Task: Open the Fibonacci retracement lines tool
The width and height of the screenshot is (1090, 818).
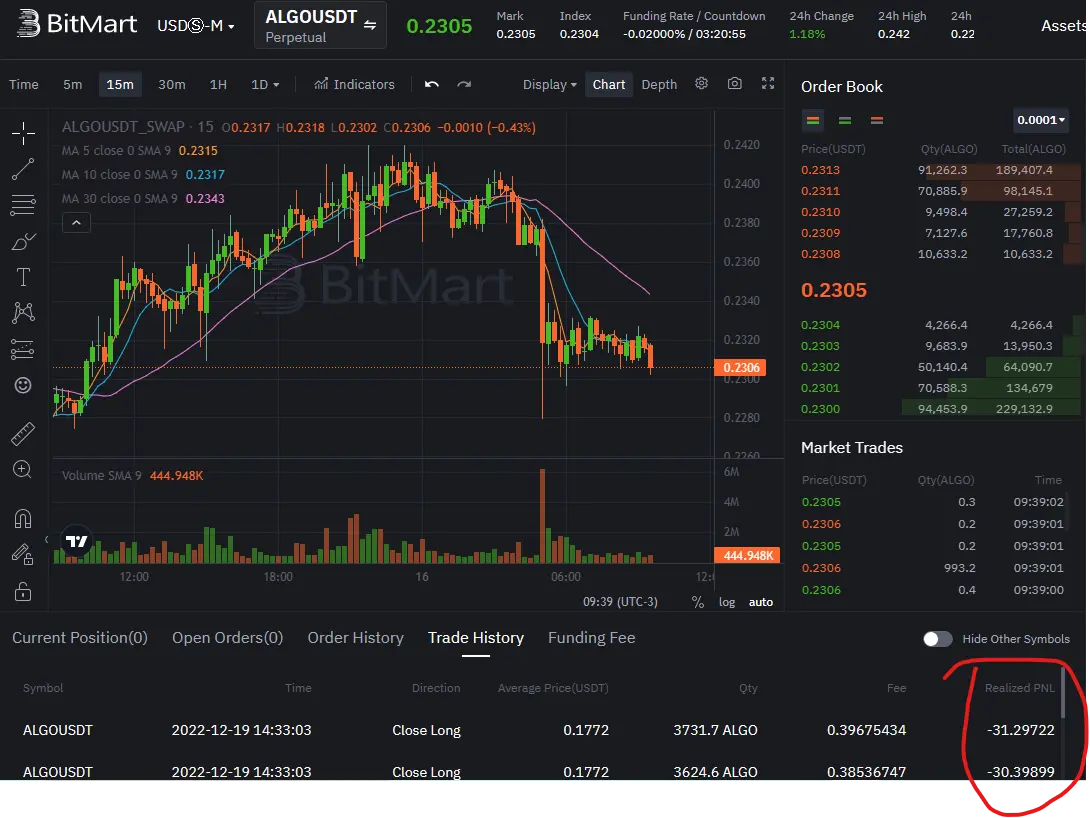Action: (x=23, y=205)
